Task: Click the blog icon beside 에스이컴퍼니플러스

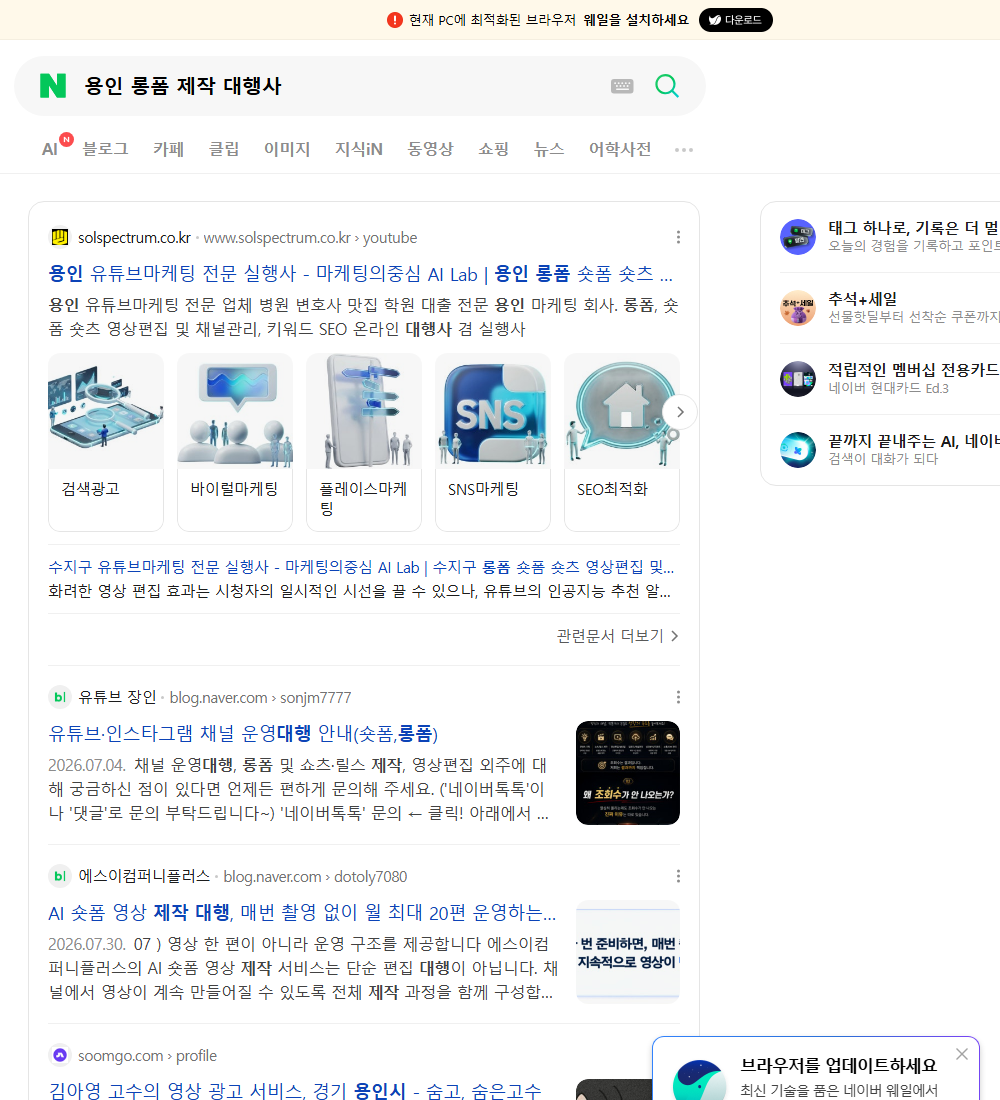Action: pyautogui.click(x=60, y=876)
